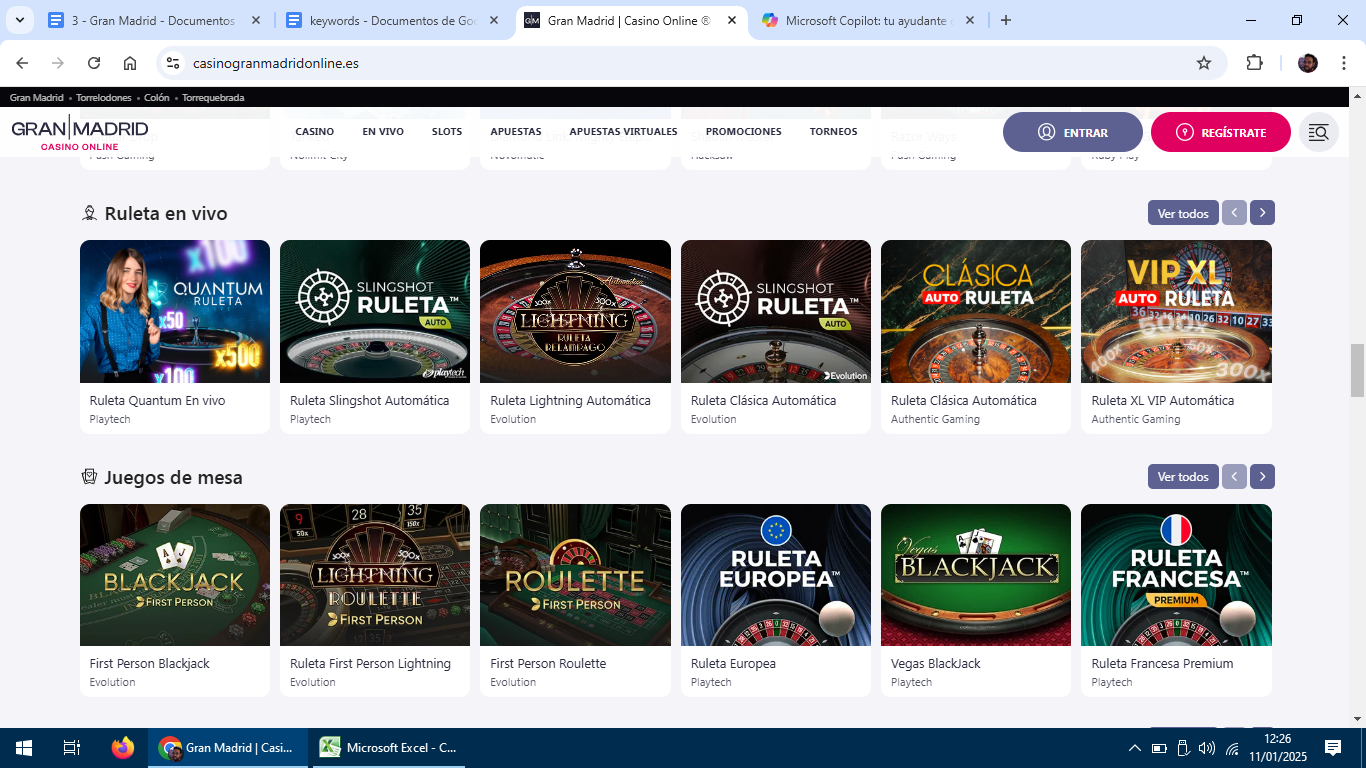The height and width of the screenshot is (768, 1366).
Task: Click the ENTRAR login button
Action: point(1072,132)
